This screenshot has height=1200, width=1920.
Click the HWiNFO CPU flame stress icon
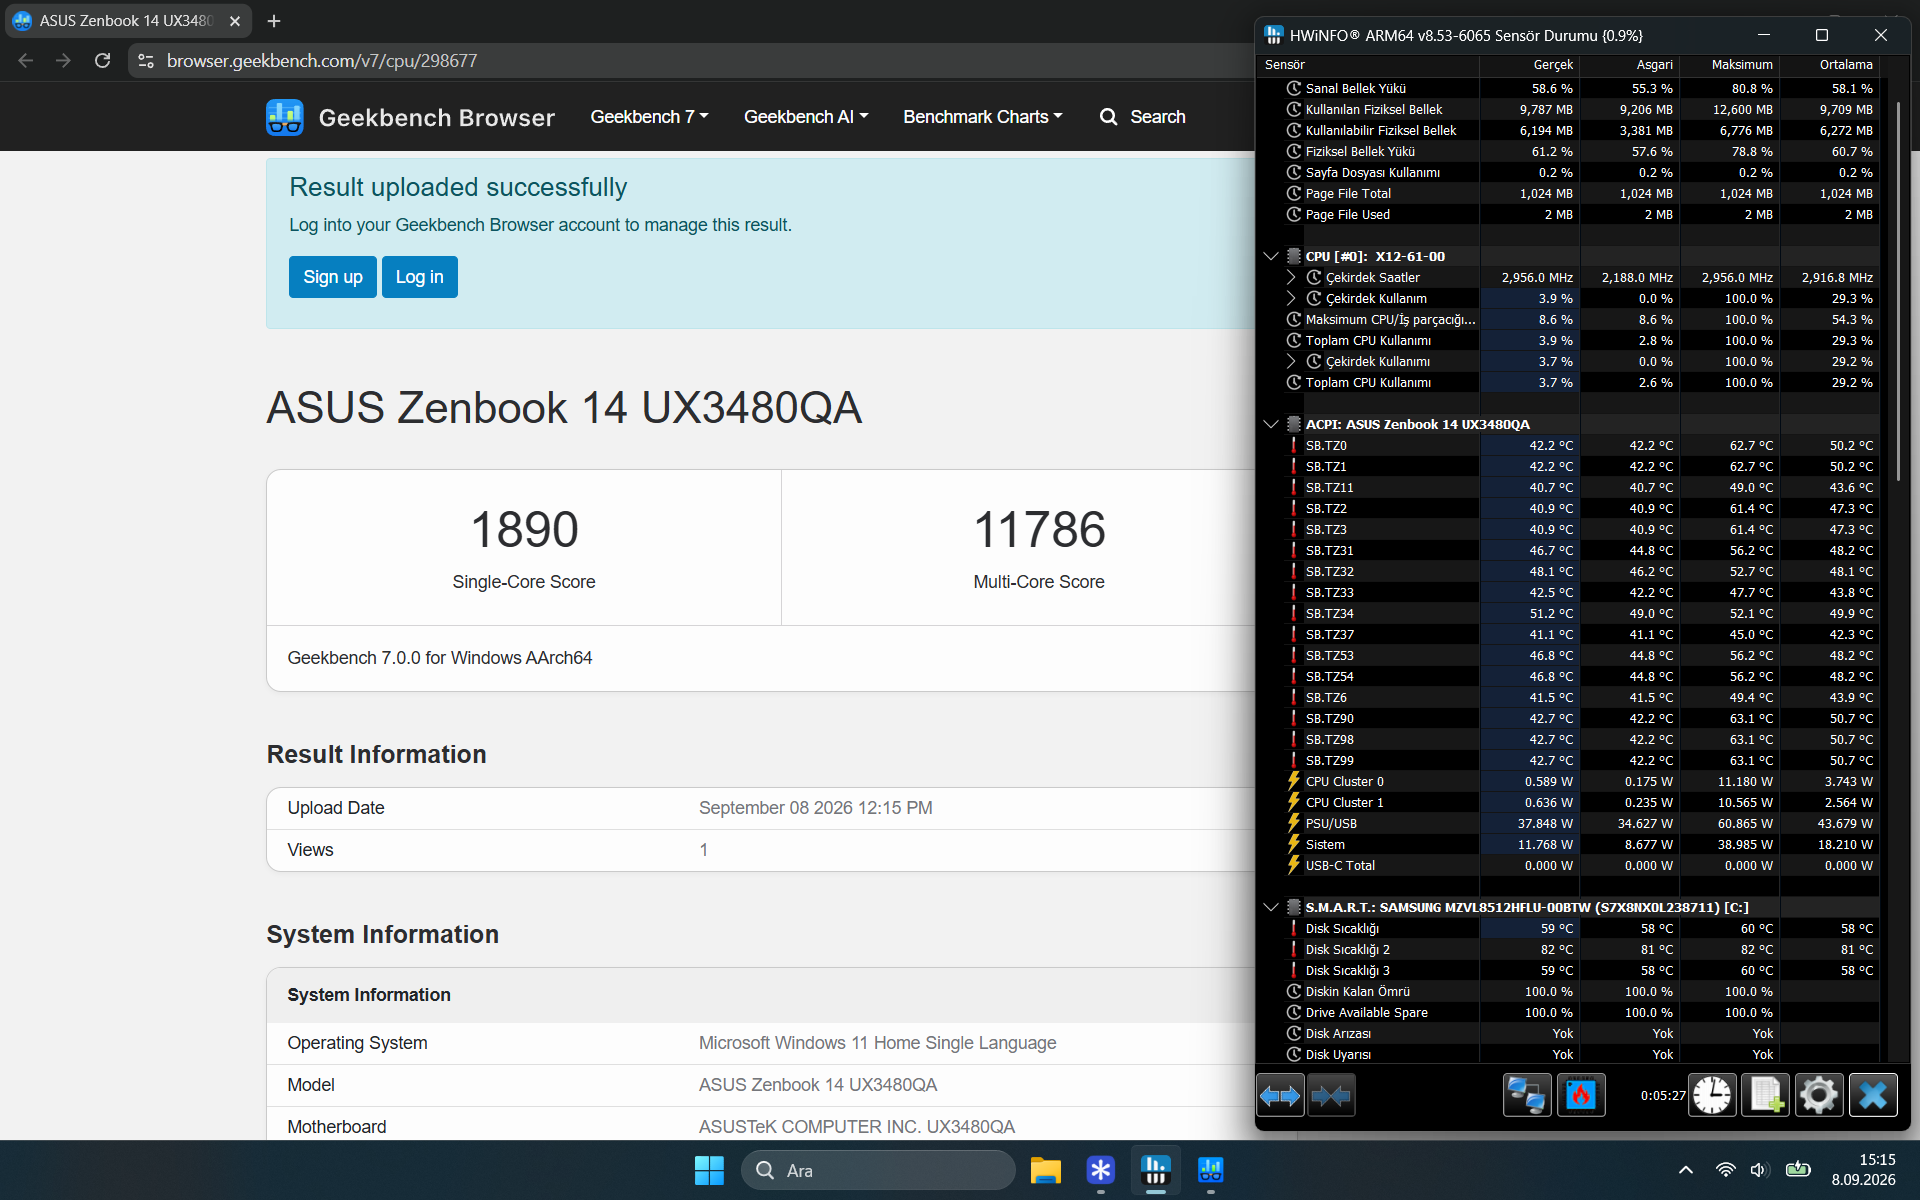coord(1581,1096)
